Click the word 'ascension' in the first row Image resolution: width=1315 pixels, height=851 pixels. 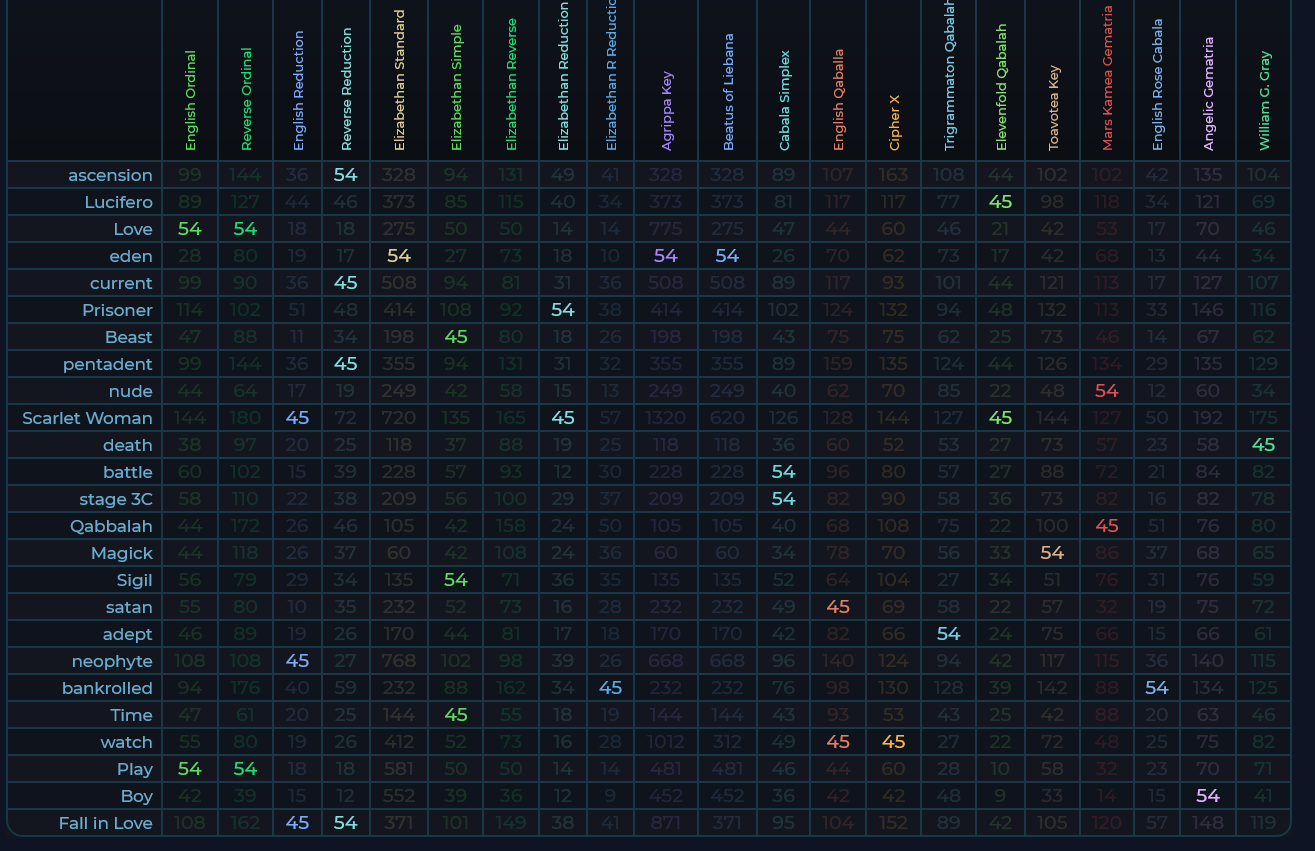point(110,175)
